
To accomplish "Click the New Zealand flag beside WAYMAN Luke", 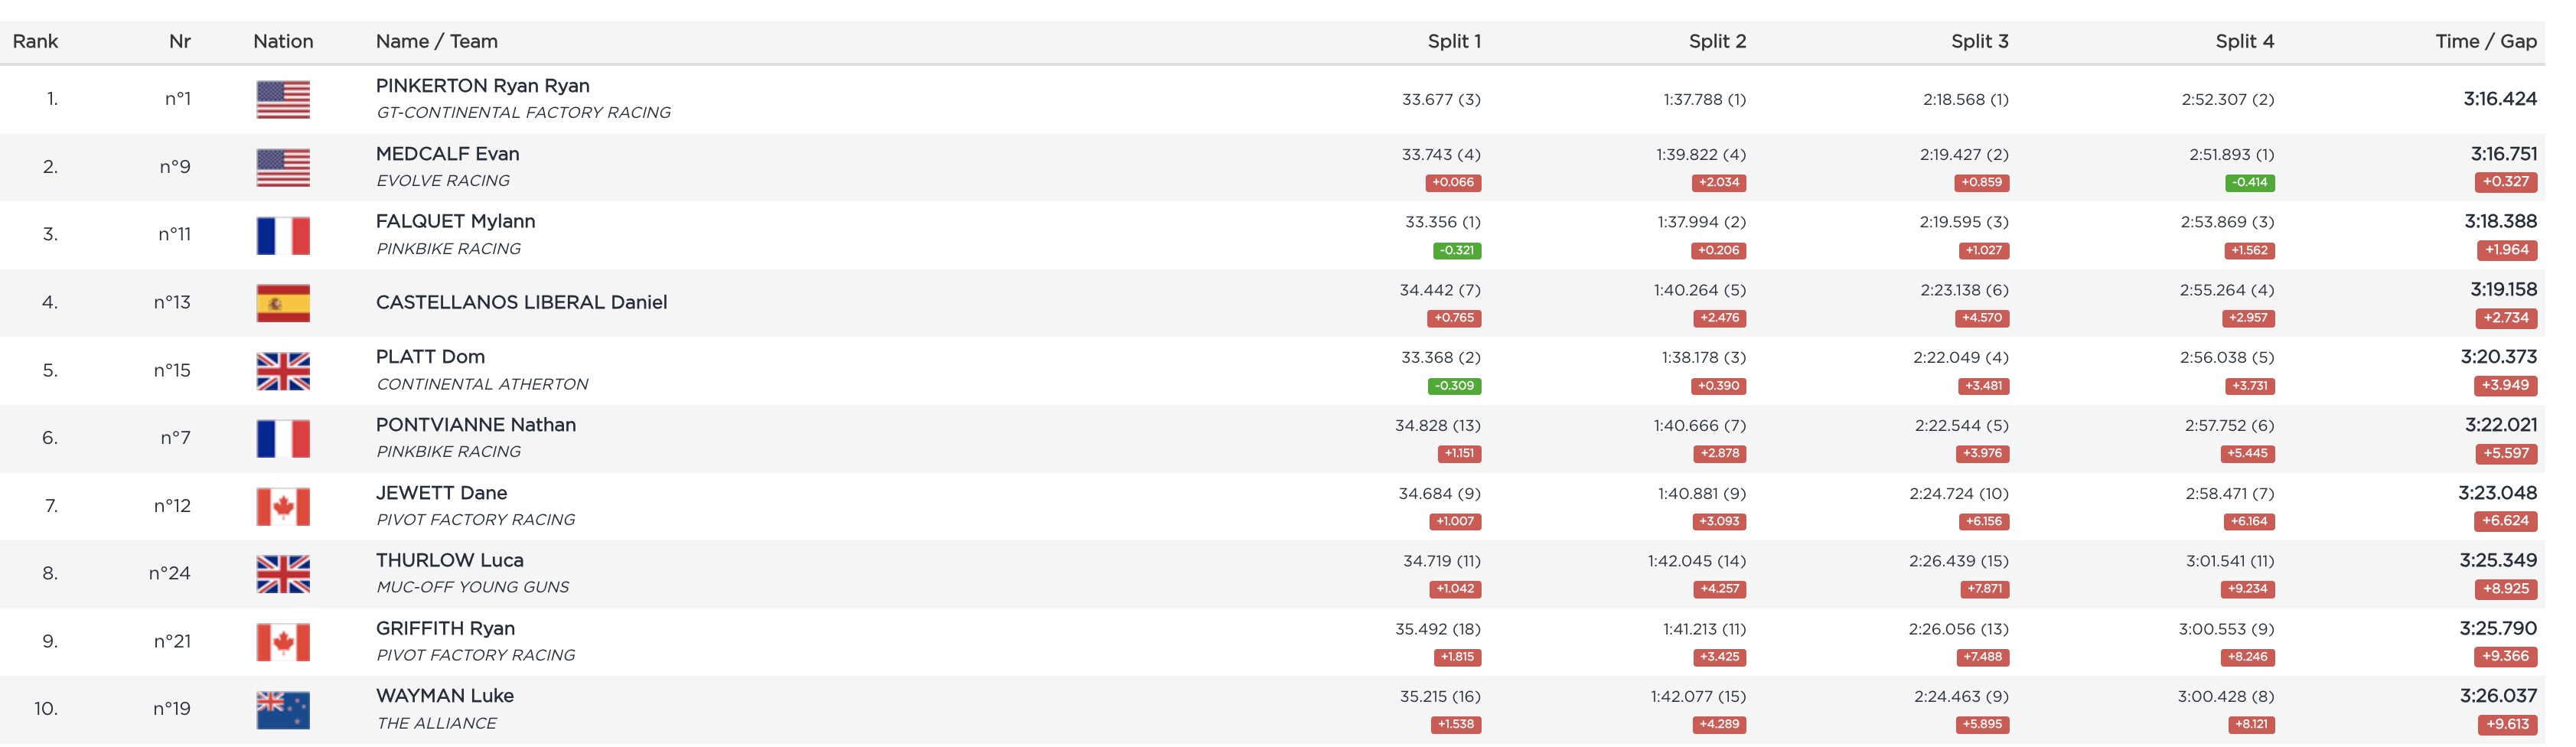I will (283, 709).
